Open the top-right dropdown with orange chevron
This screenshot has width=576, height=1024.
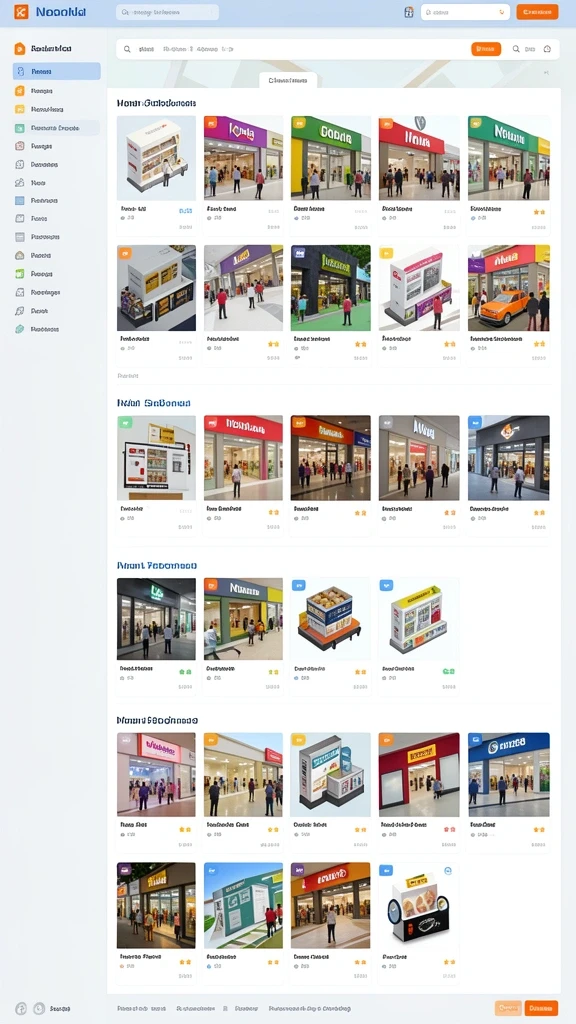pos(465,12)
